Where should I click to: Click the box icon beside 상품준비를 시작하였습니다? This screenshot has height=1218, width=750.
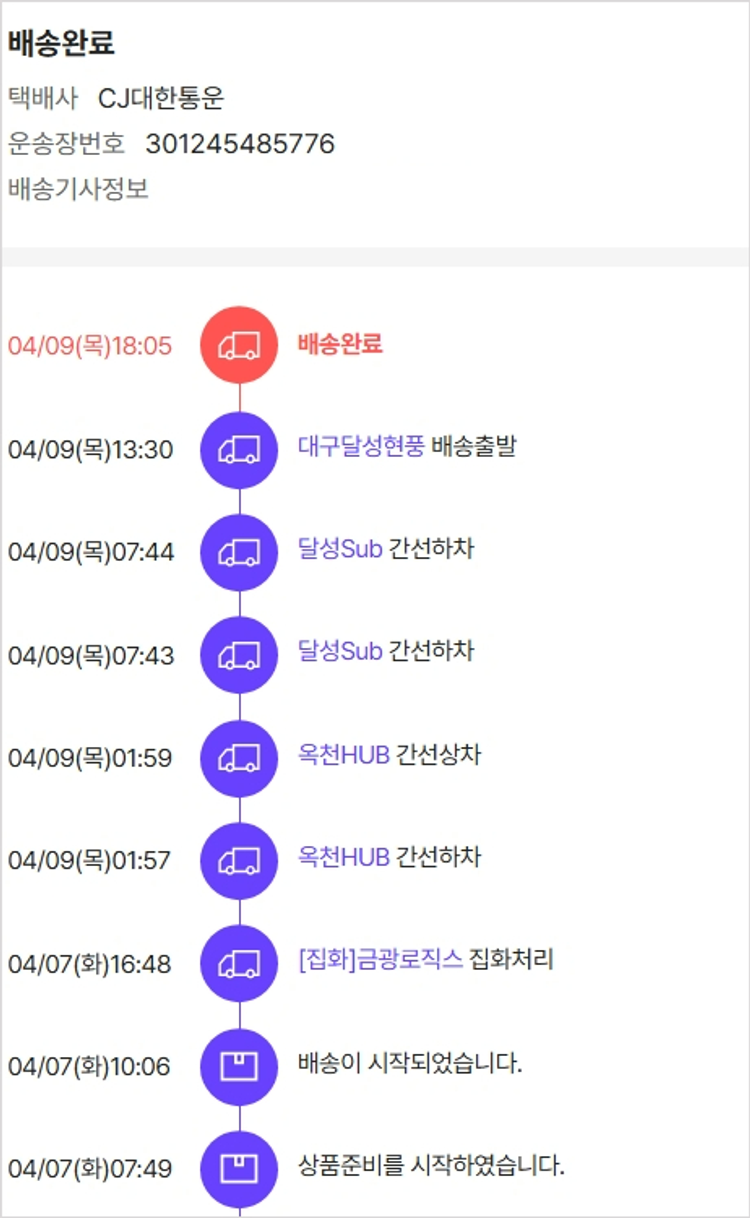tap(239, 1168)
